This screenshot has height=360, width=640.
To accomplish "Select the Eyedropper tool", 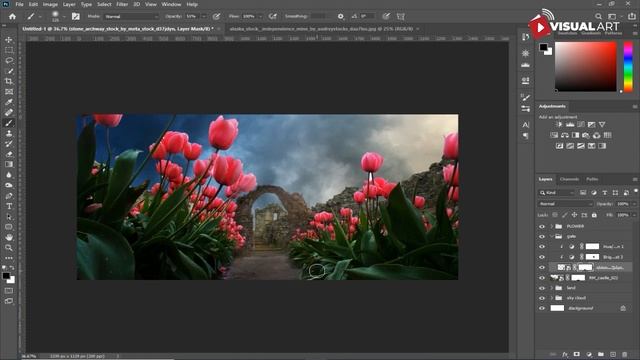I will [9, 102].
